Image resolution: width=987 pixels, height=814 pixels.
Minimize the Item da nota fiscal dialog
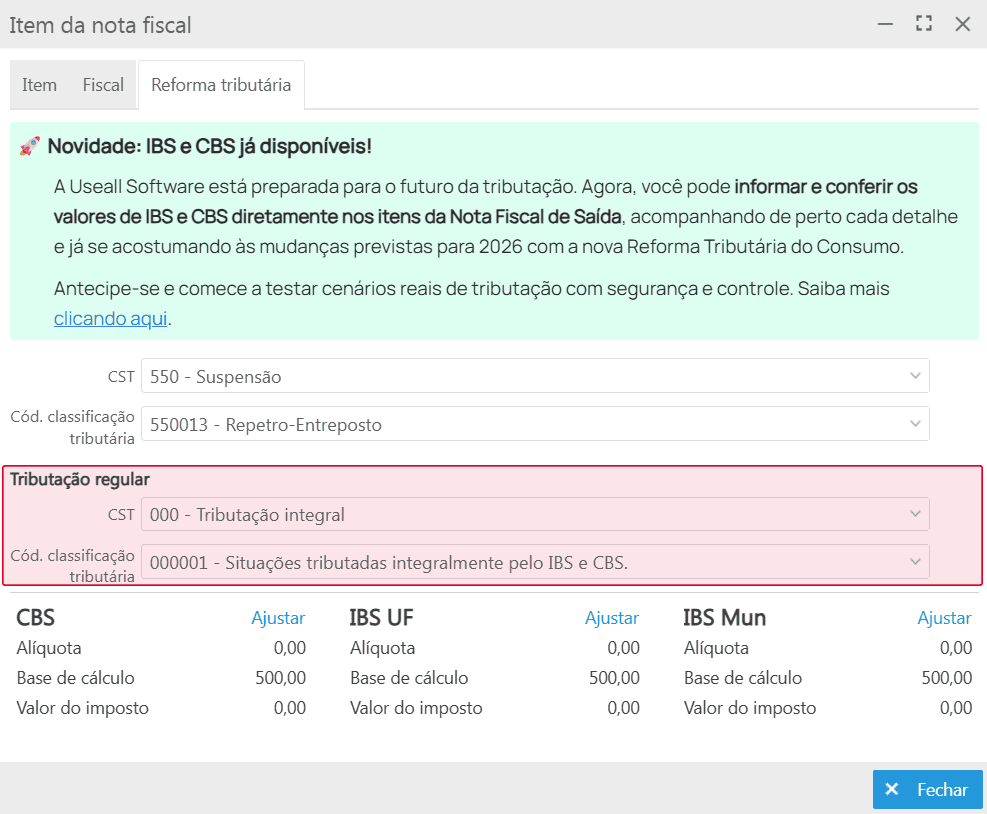885,24
